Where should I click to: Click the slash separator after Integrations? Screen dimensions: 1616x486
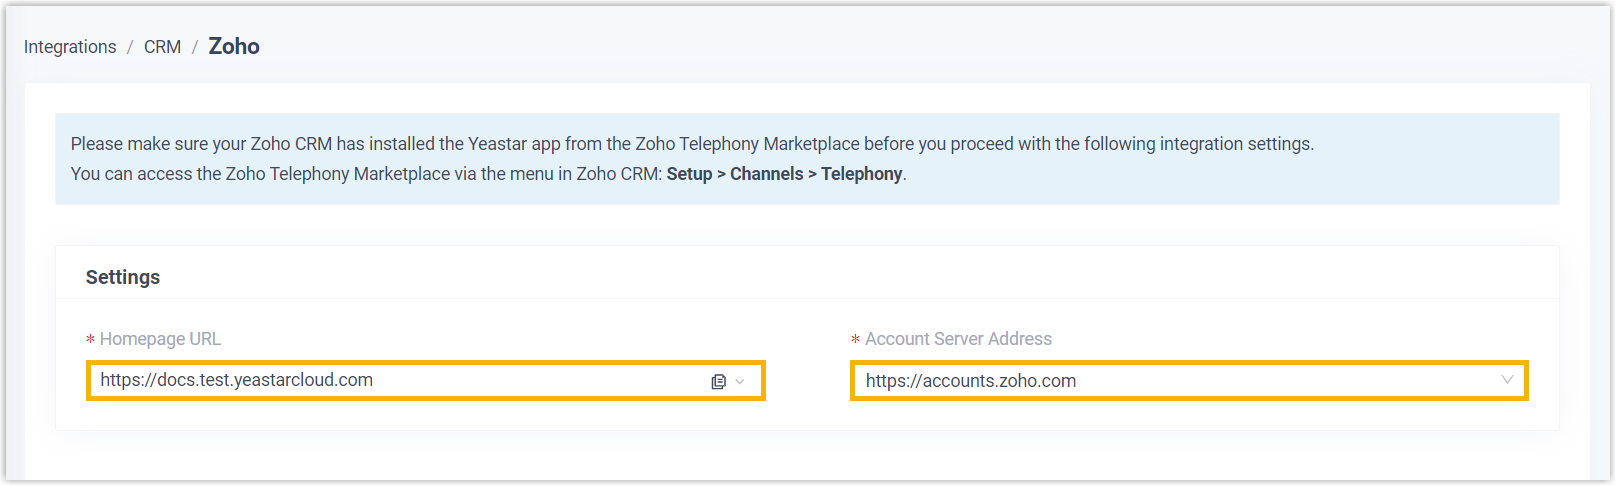[x=130, y=47]
